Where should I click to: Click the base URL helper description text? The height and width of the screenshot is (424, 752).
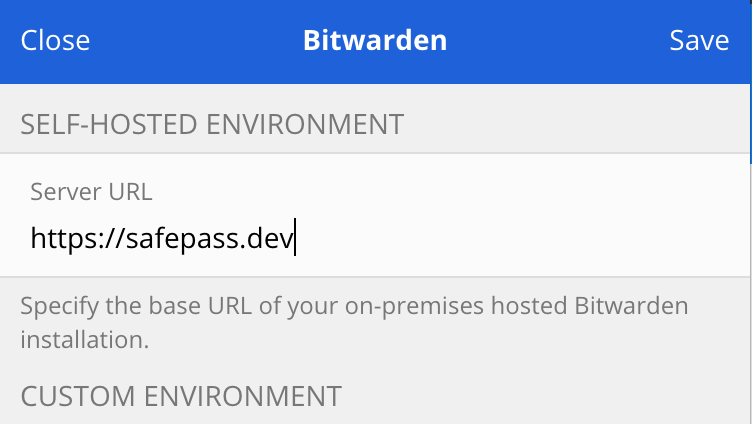coord(354,322)
